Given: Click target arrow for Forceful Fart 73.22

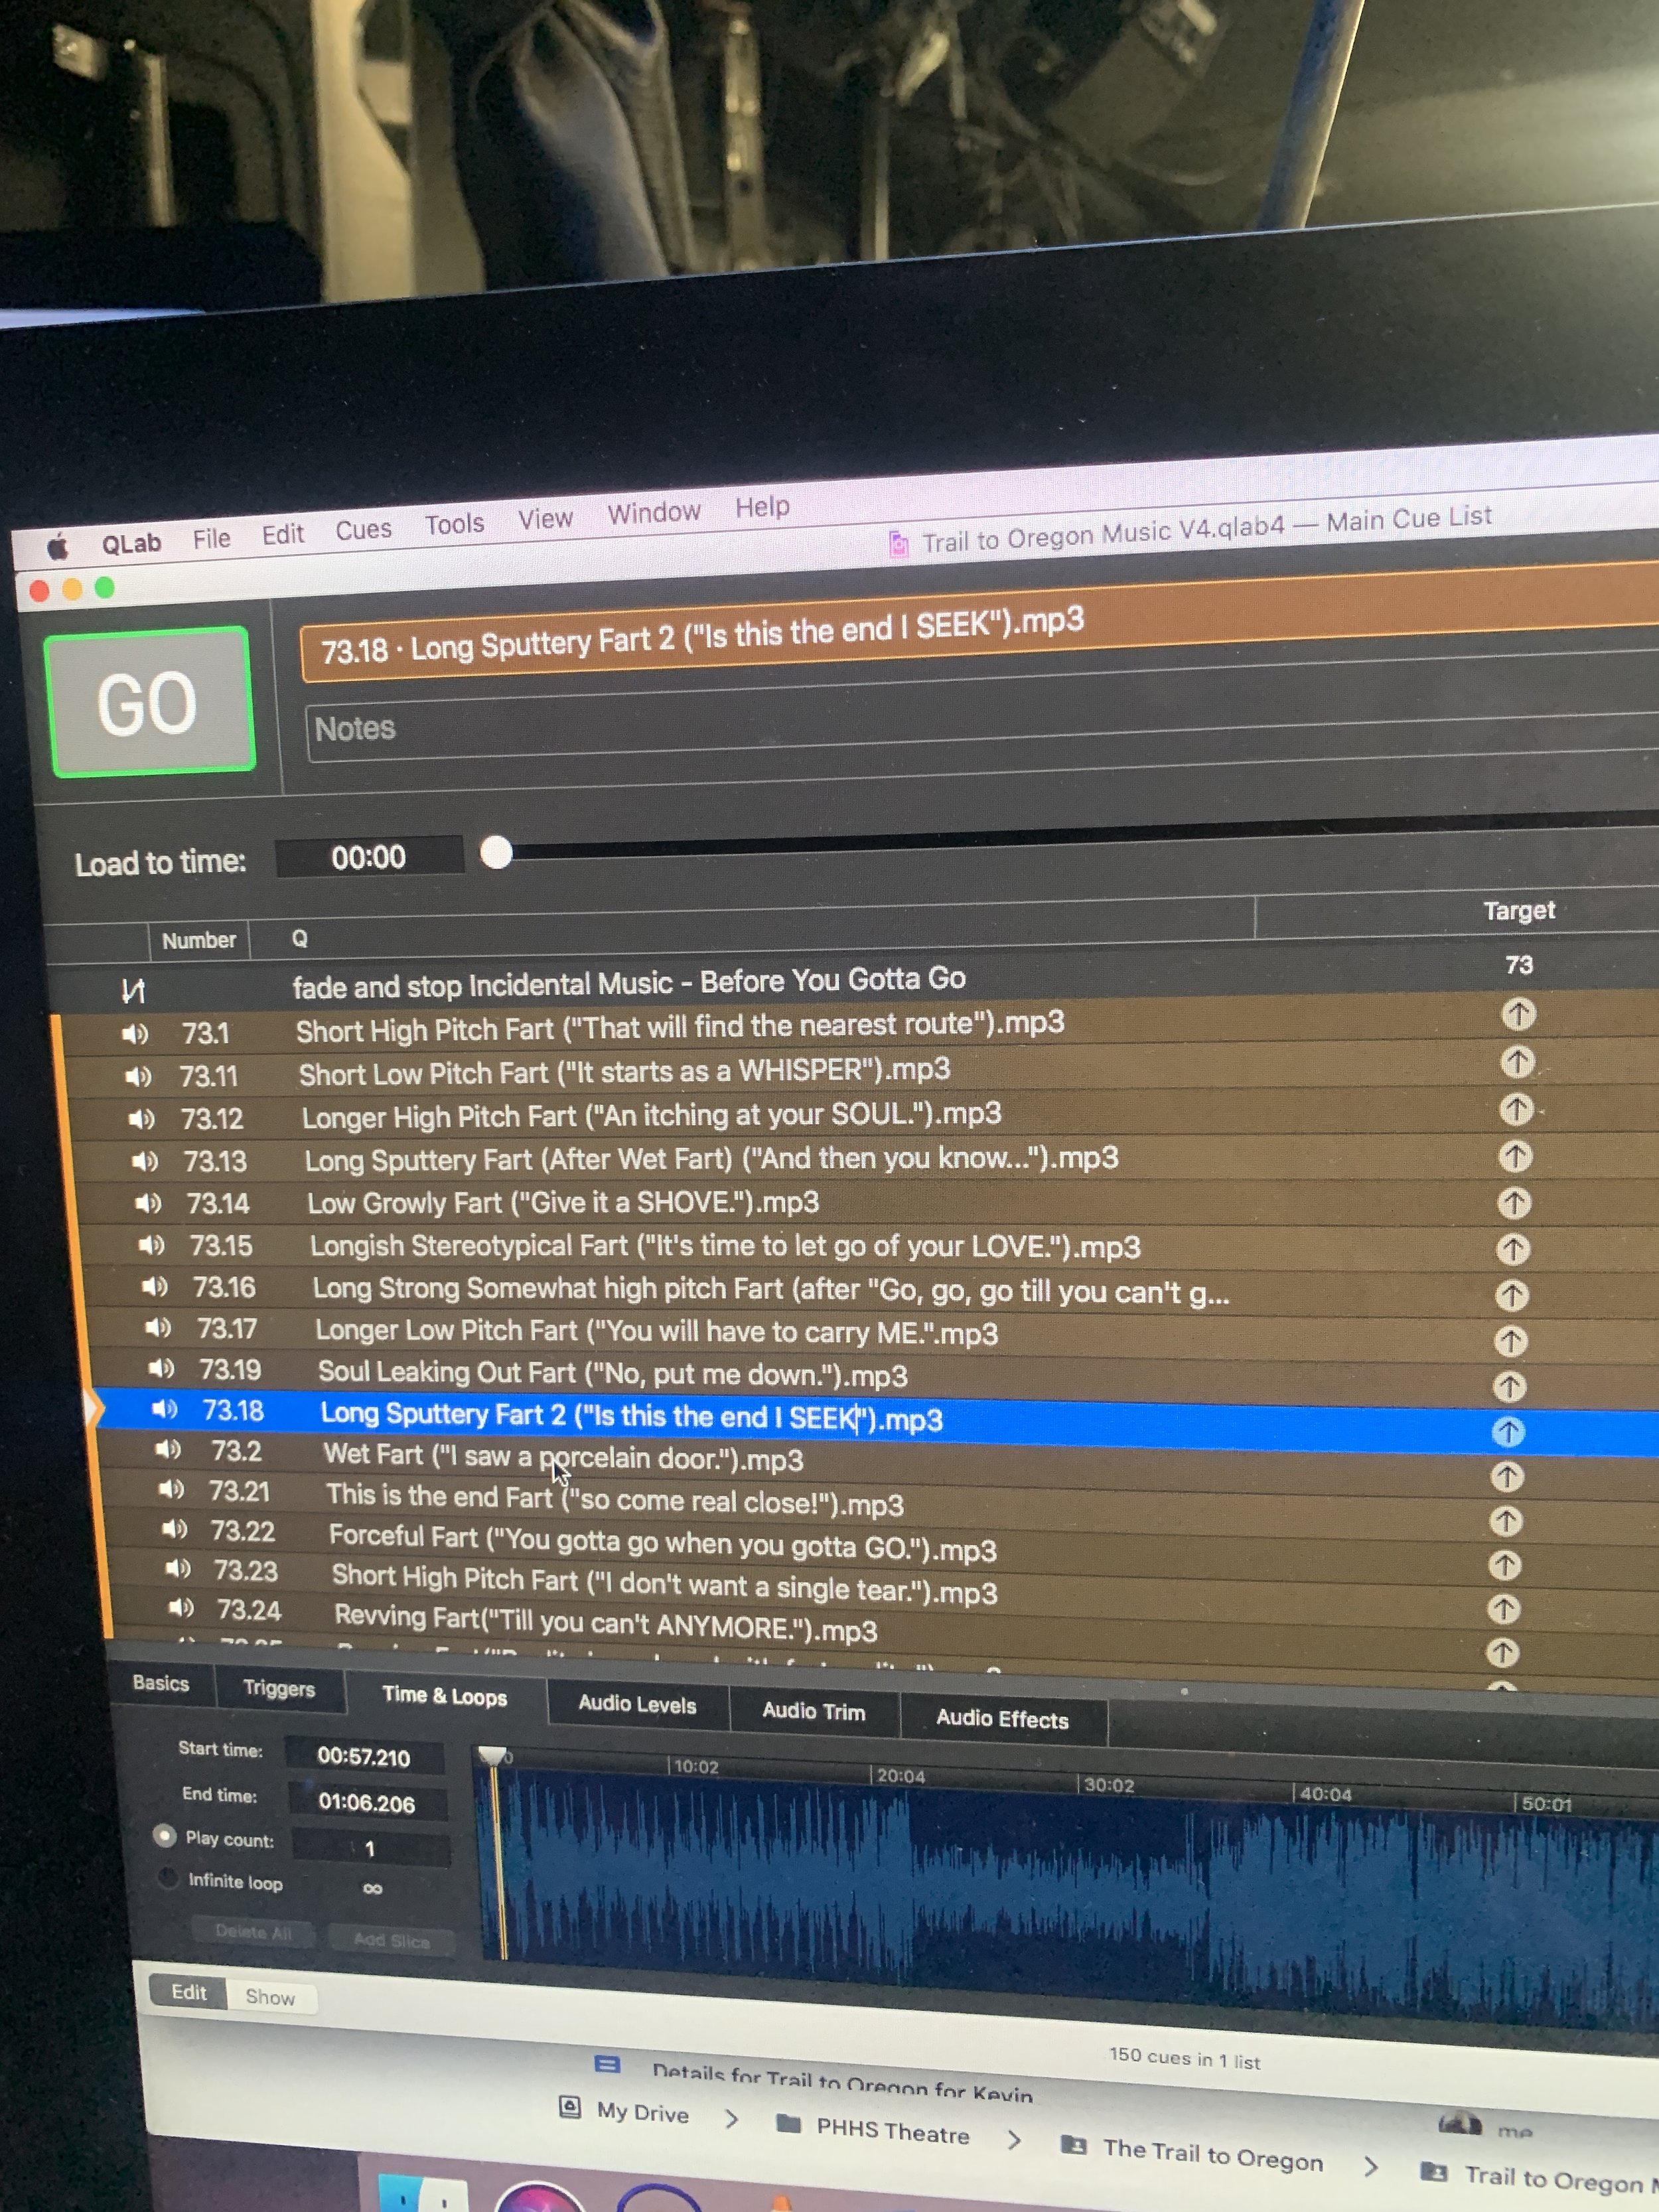Looking at the screenshot, I should click(x=1505, y=1565).
